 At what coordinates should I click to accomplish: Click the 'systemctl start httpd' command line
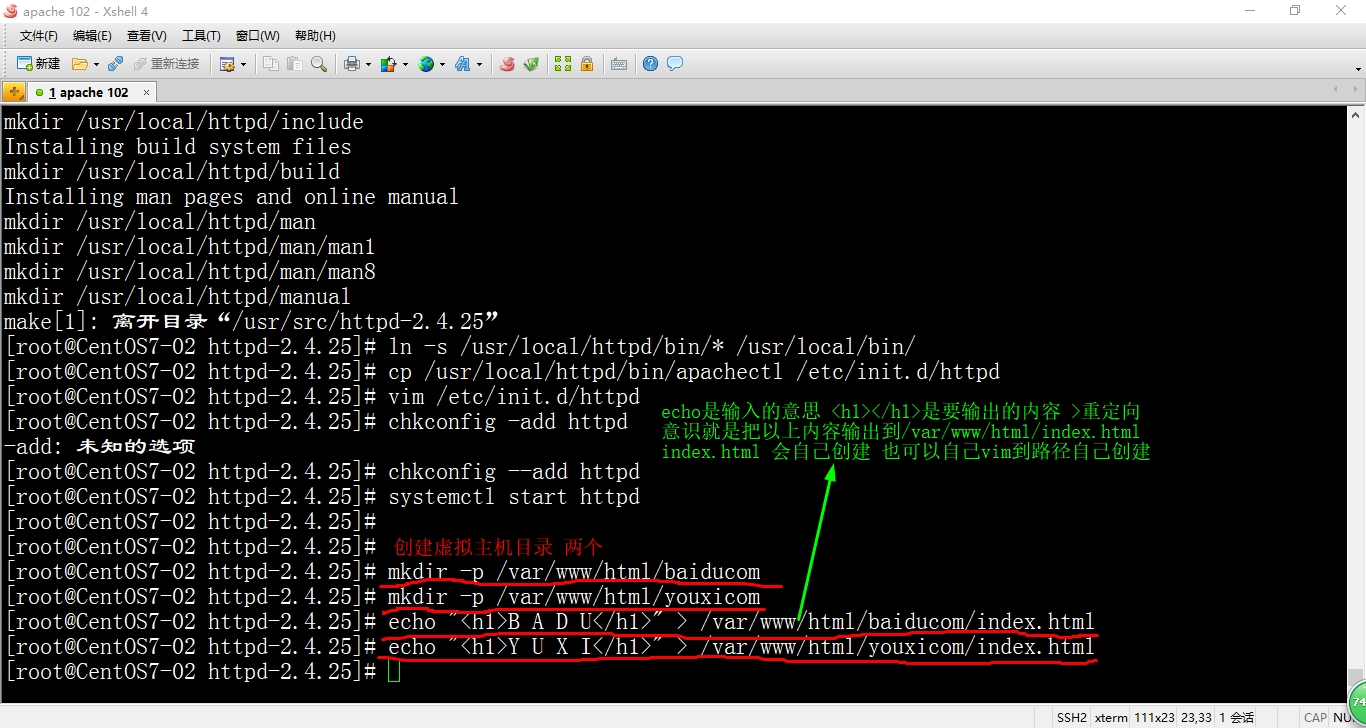click(x=513, y=497)
